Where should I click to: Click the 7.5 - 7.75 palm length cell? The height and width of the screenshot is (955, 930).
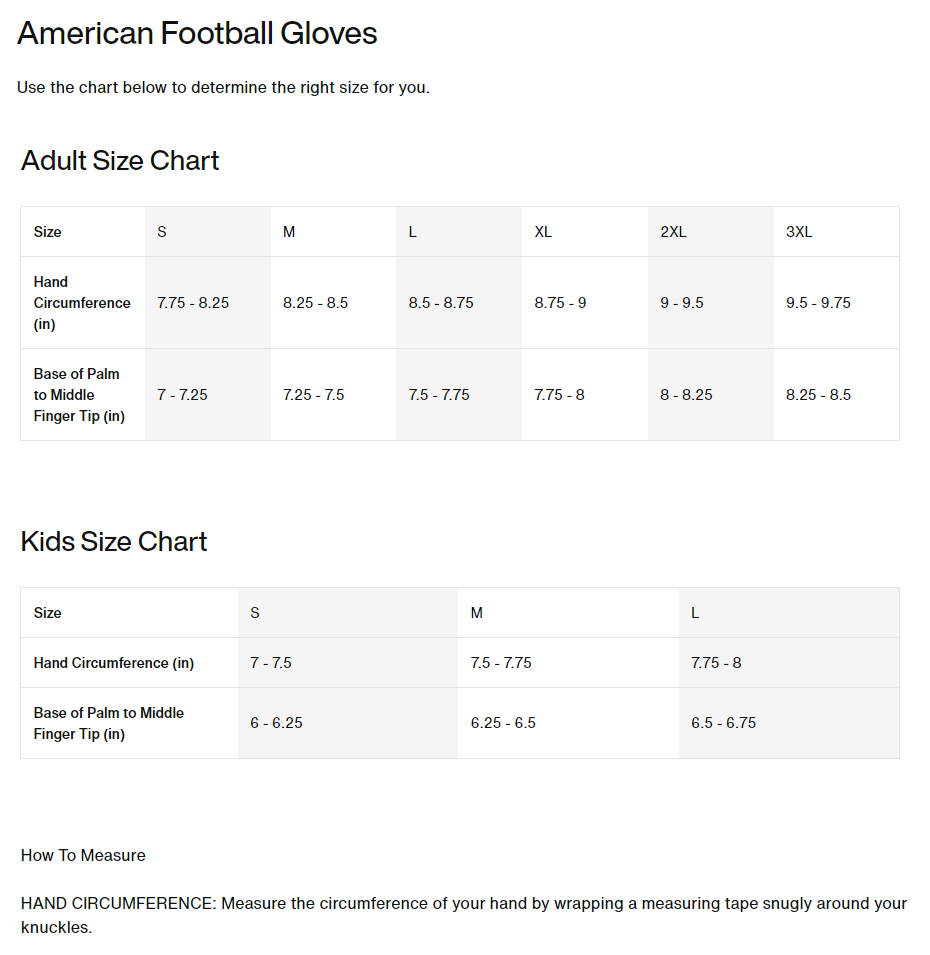(x=459, y=395)
